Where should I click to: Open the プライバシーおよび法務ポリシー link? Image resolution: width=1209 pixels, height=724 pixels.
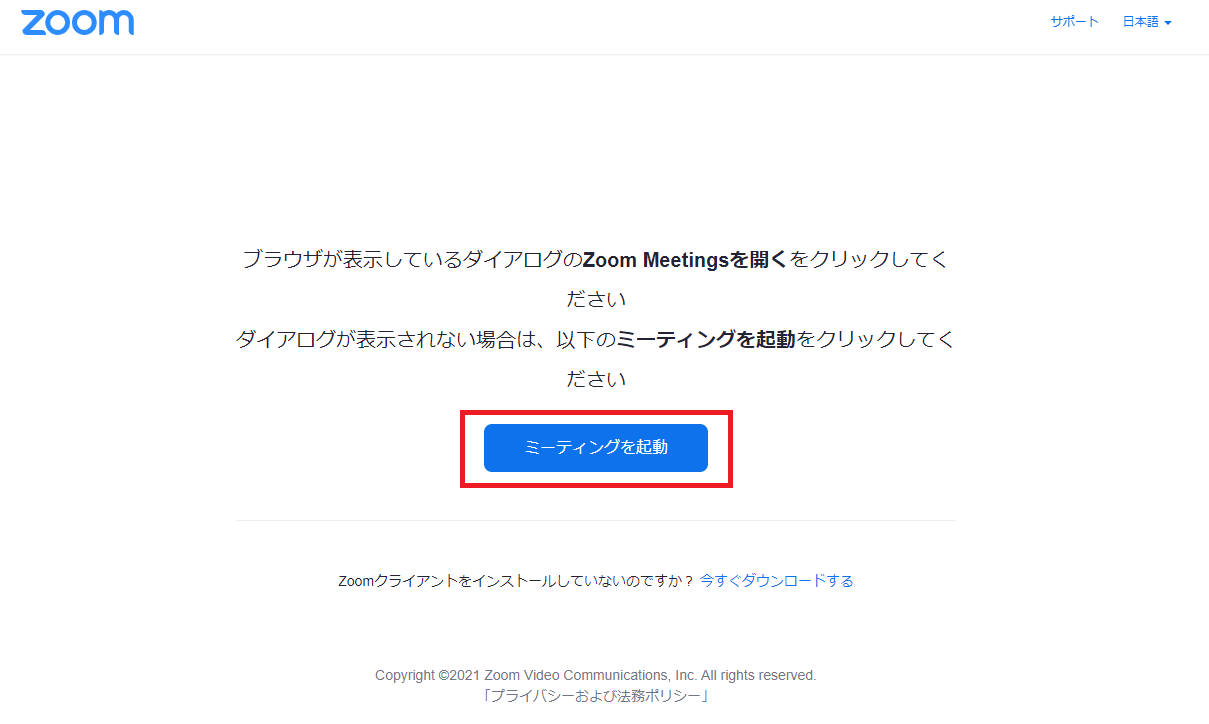point(596,696)
